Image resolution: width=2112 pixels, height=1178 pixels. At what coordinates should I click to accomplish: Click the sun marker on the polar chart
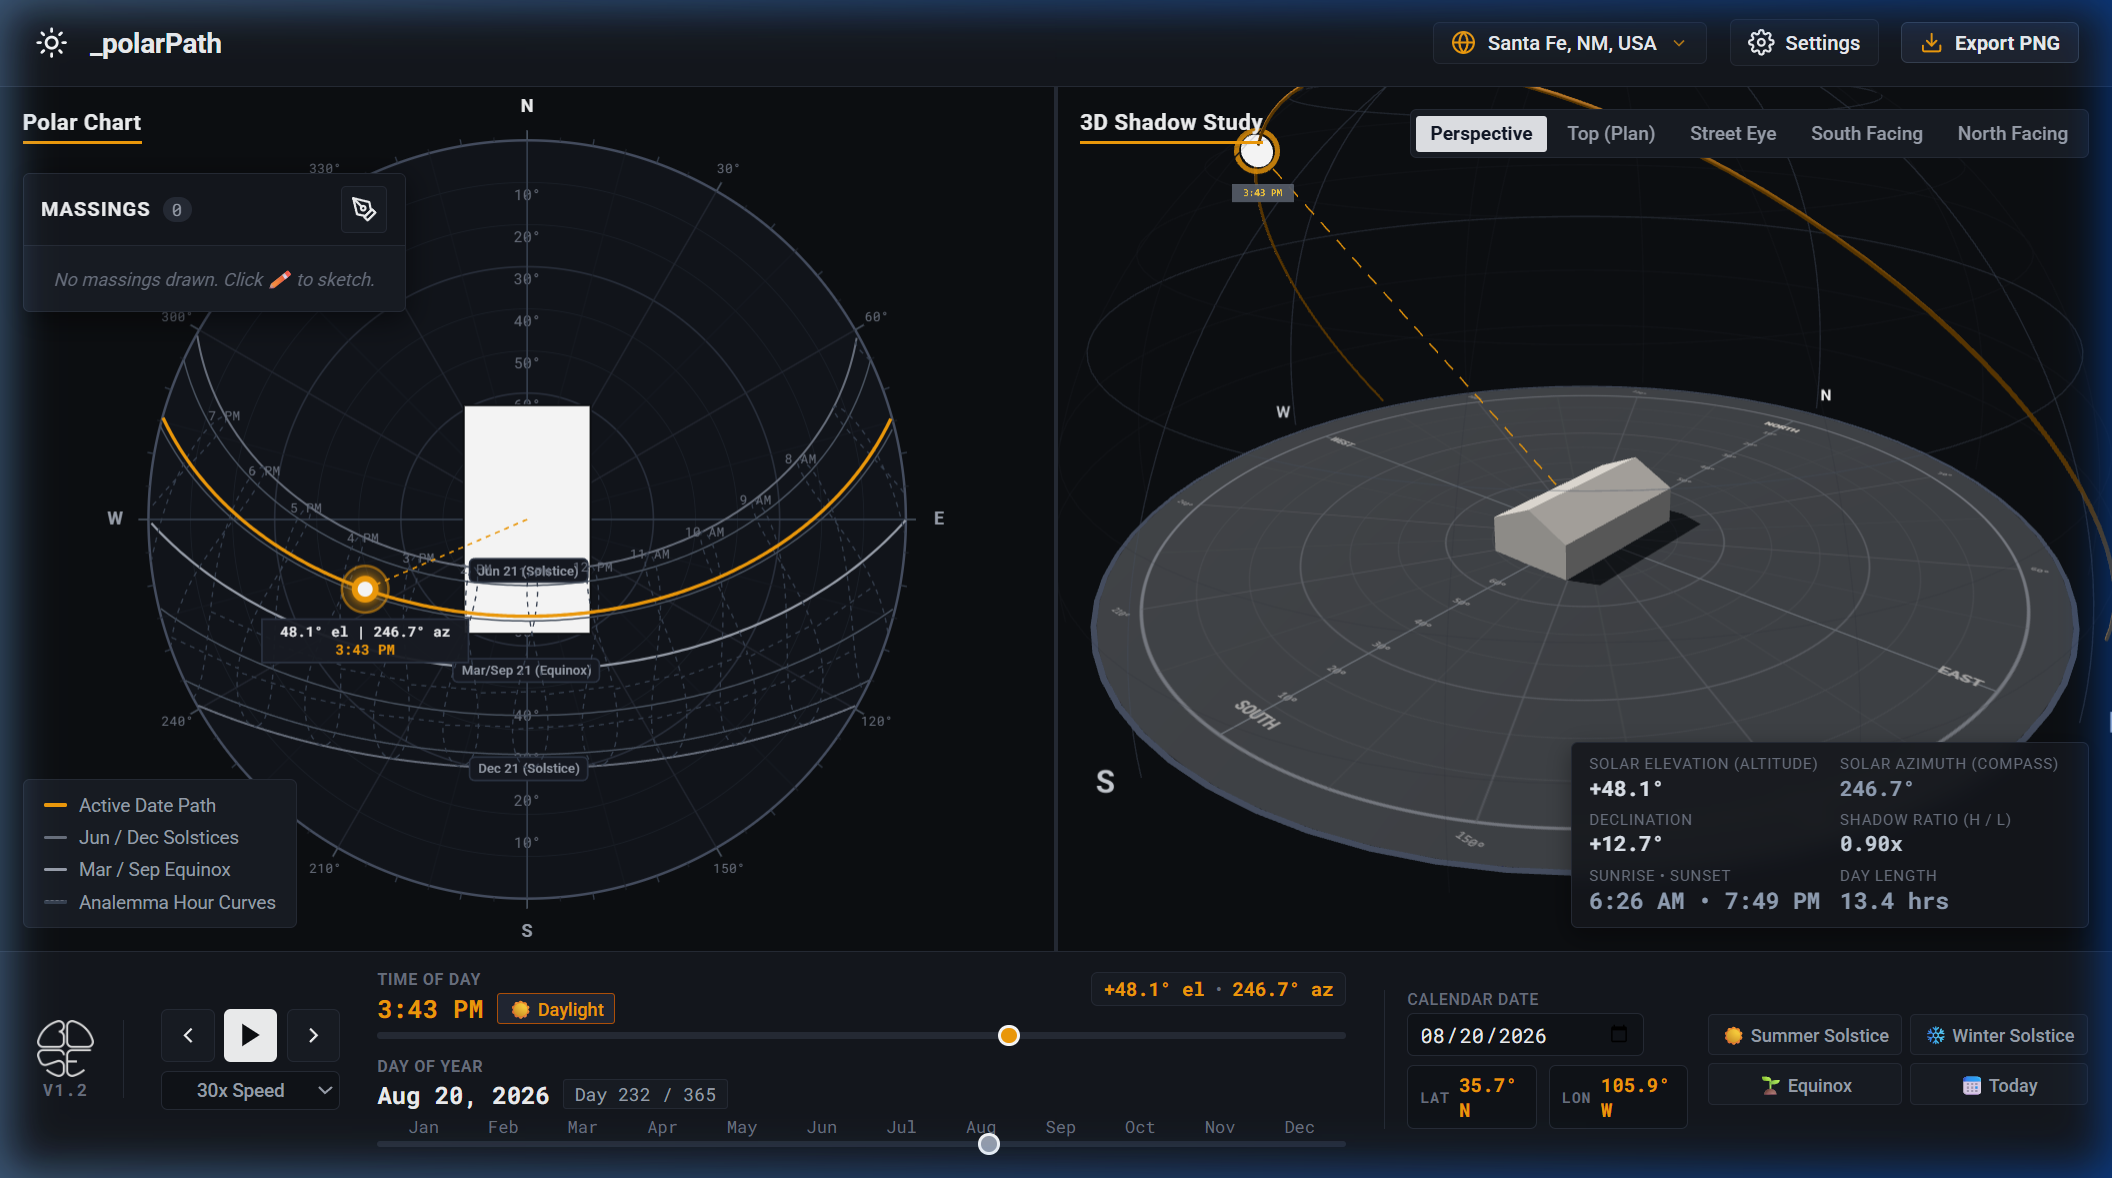tap(365, 589)
